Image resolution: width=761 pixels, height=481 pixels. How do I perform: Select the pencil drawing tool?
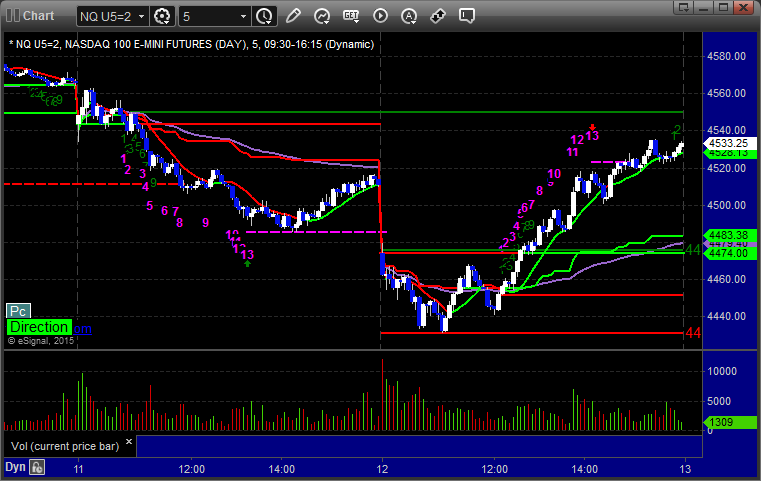[293, 16]
